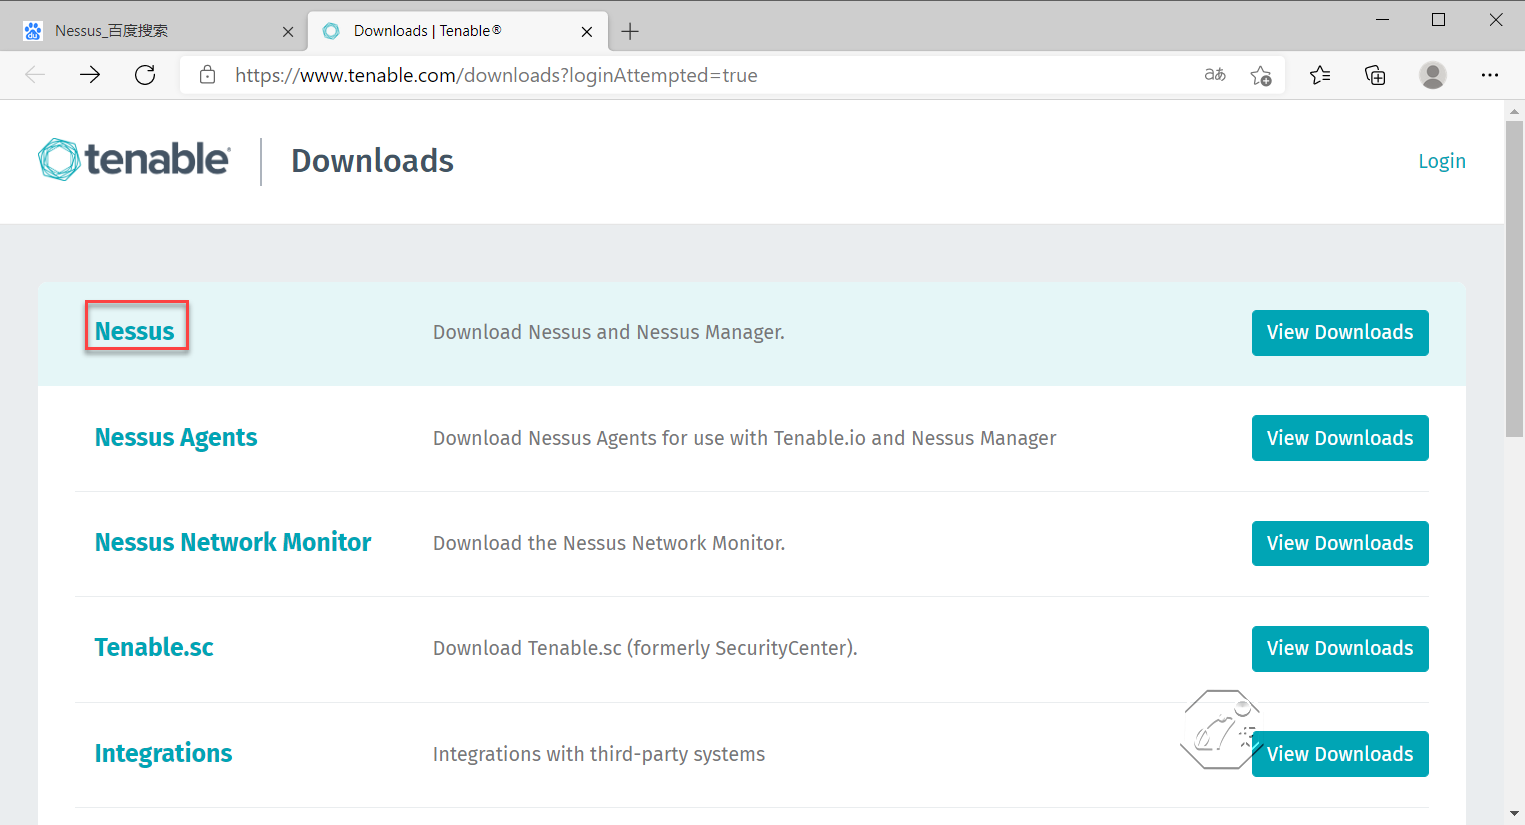The height and width of the screenshot is (825, 1525).
Task: Reload the page with the refresh icon
Action: [145, 75]
